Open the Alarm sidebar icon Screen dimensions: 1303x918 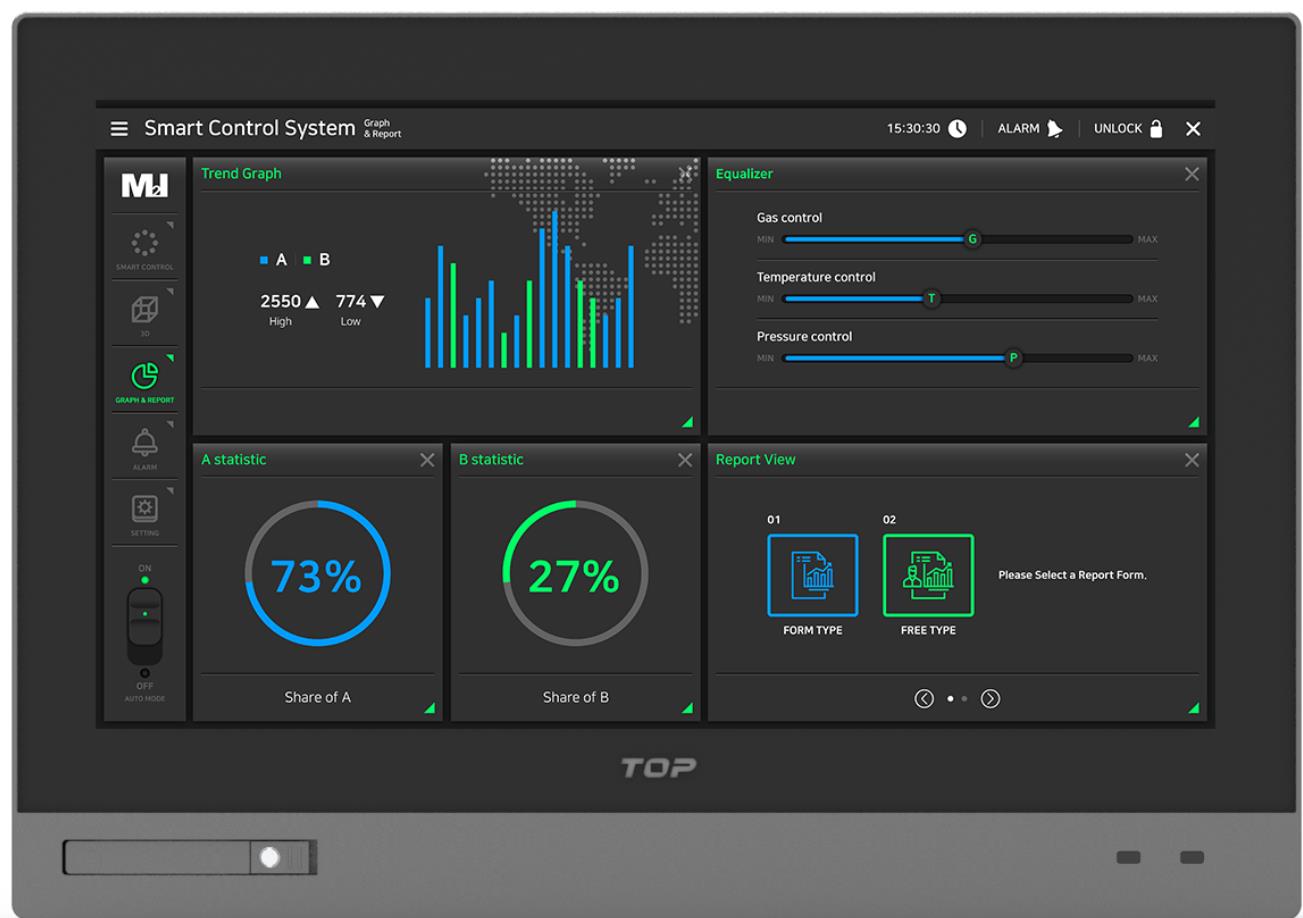145,443
